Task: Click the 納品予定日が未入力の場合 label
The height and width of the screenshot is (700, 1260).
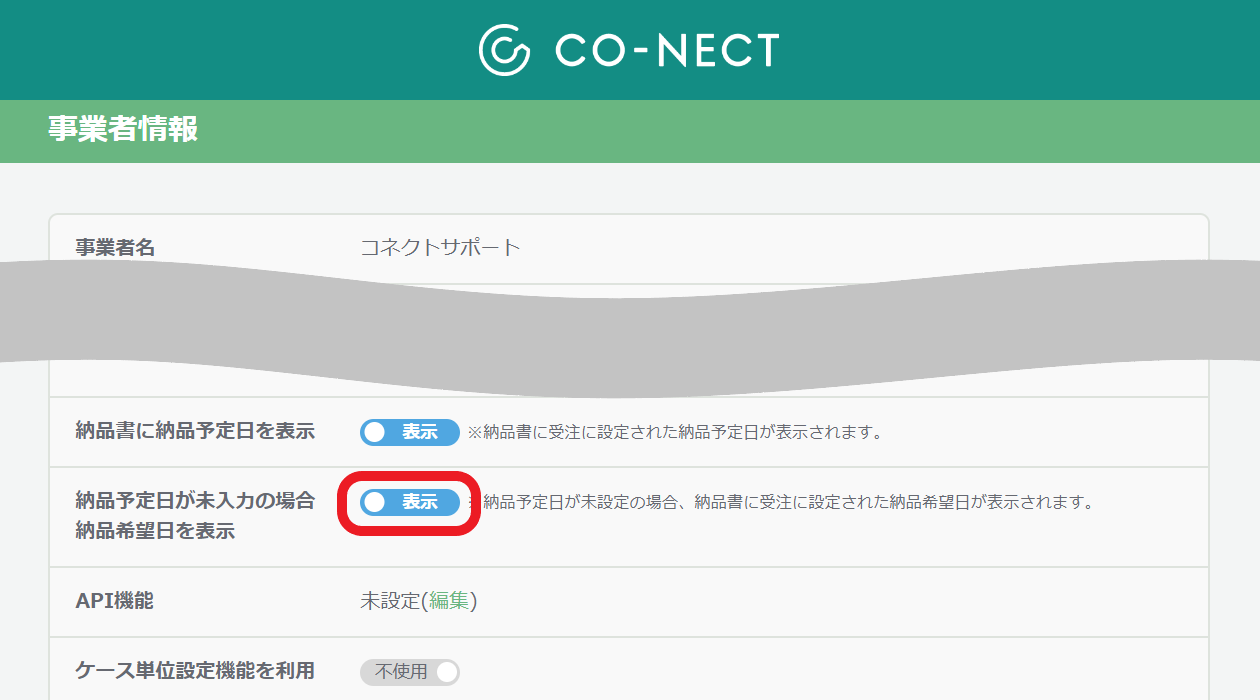Action: 195,501
